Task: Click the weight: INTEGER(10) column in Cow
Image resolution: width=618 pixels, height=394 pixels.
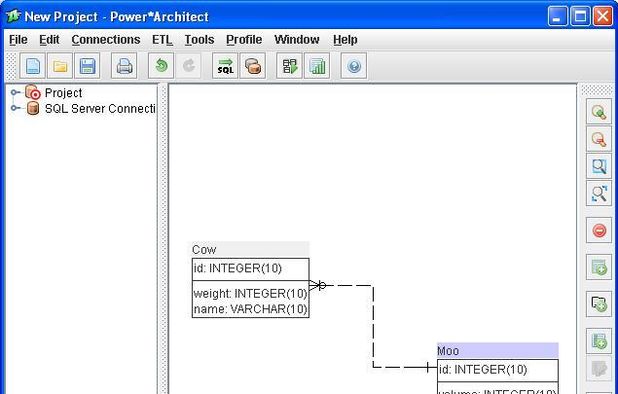Action: click(x=250, y=294)
